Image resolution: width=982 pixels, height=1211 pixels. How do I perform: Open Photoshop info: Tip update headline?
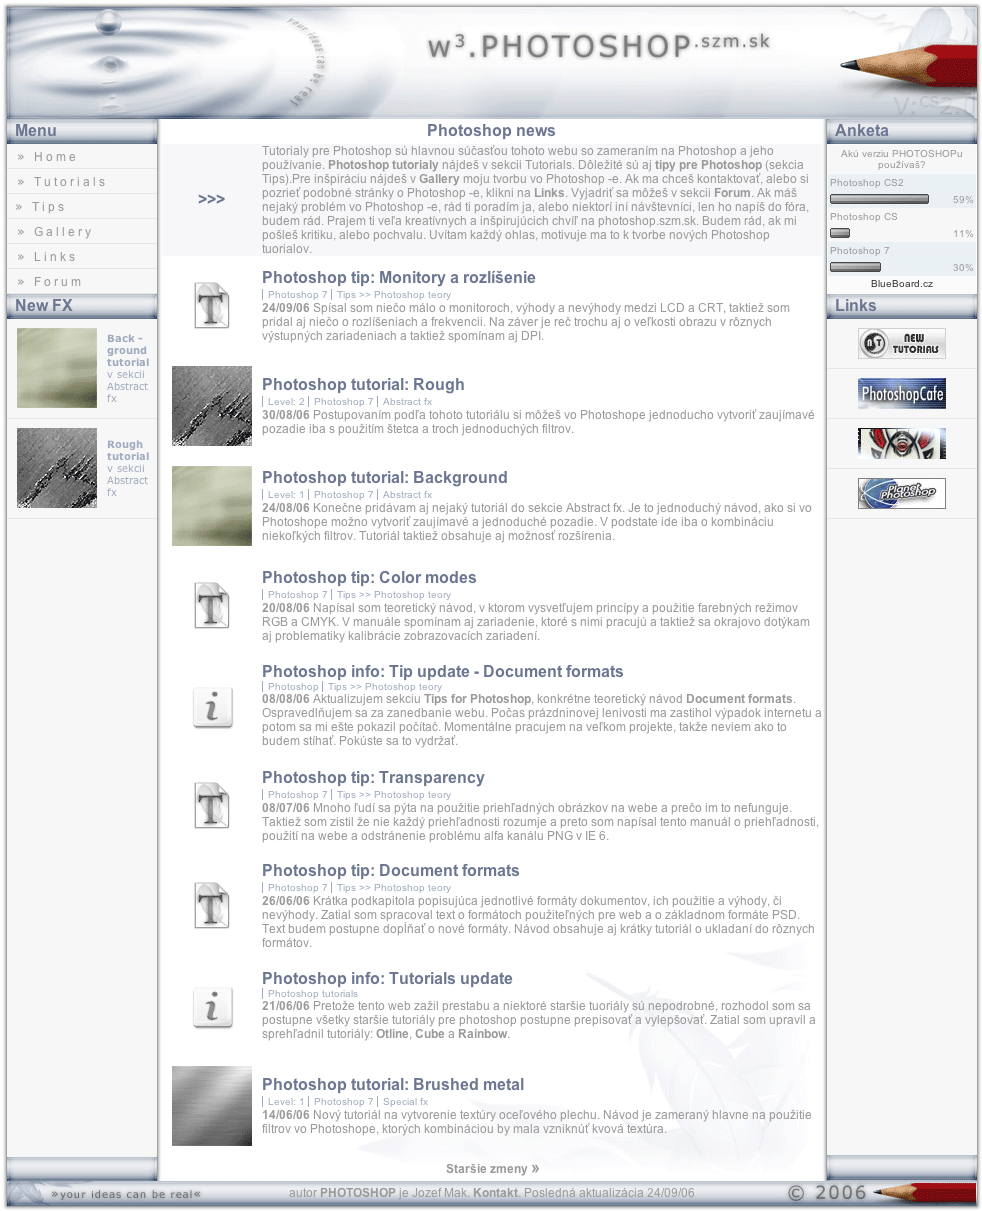442,672
